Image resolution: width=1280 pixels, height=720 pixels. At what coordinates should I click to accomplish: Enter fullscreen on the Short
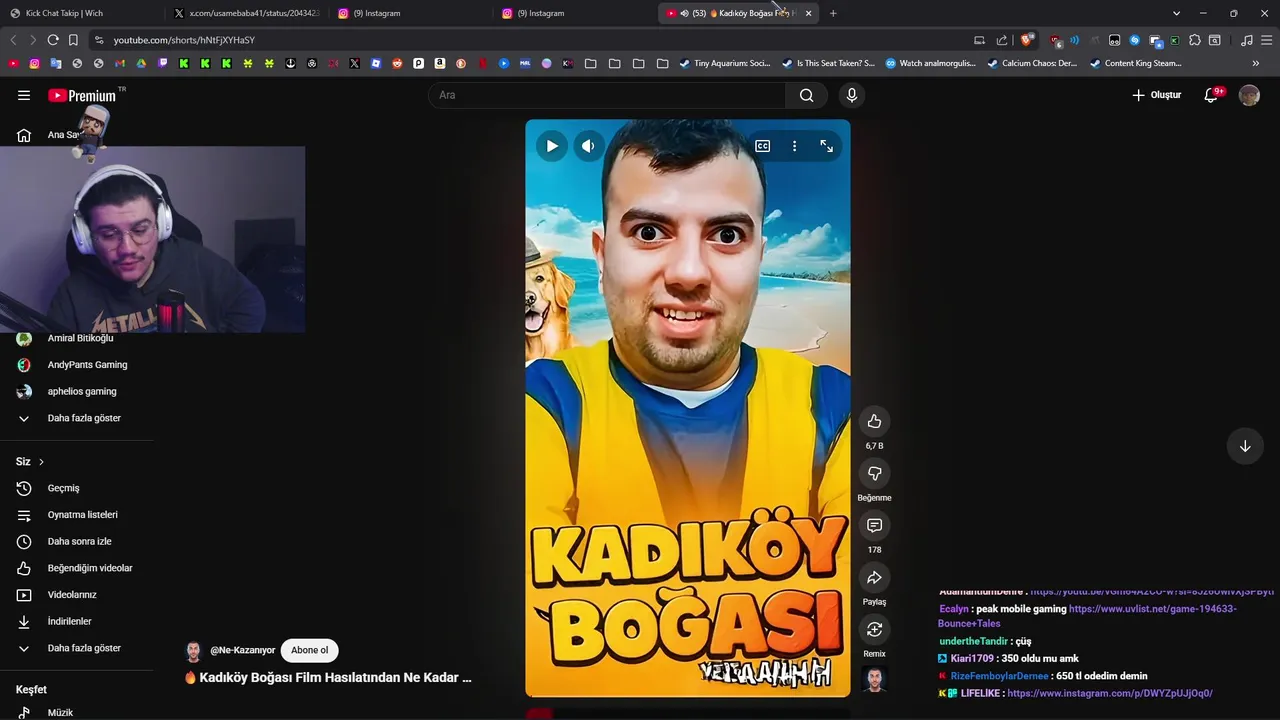click(x=826, y=146)
